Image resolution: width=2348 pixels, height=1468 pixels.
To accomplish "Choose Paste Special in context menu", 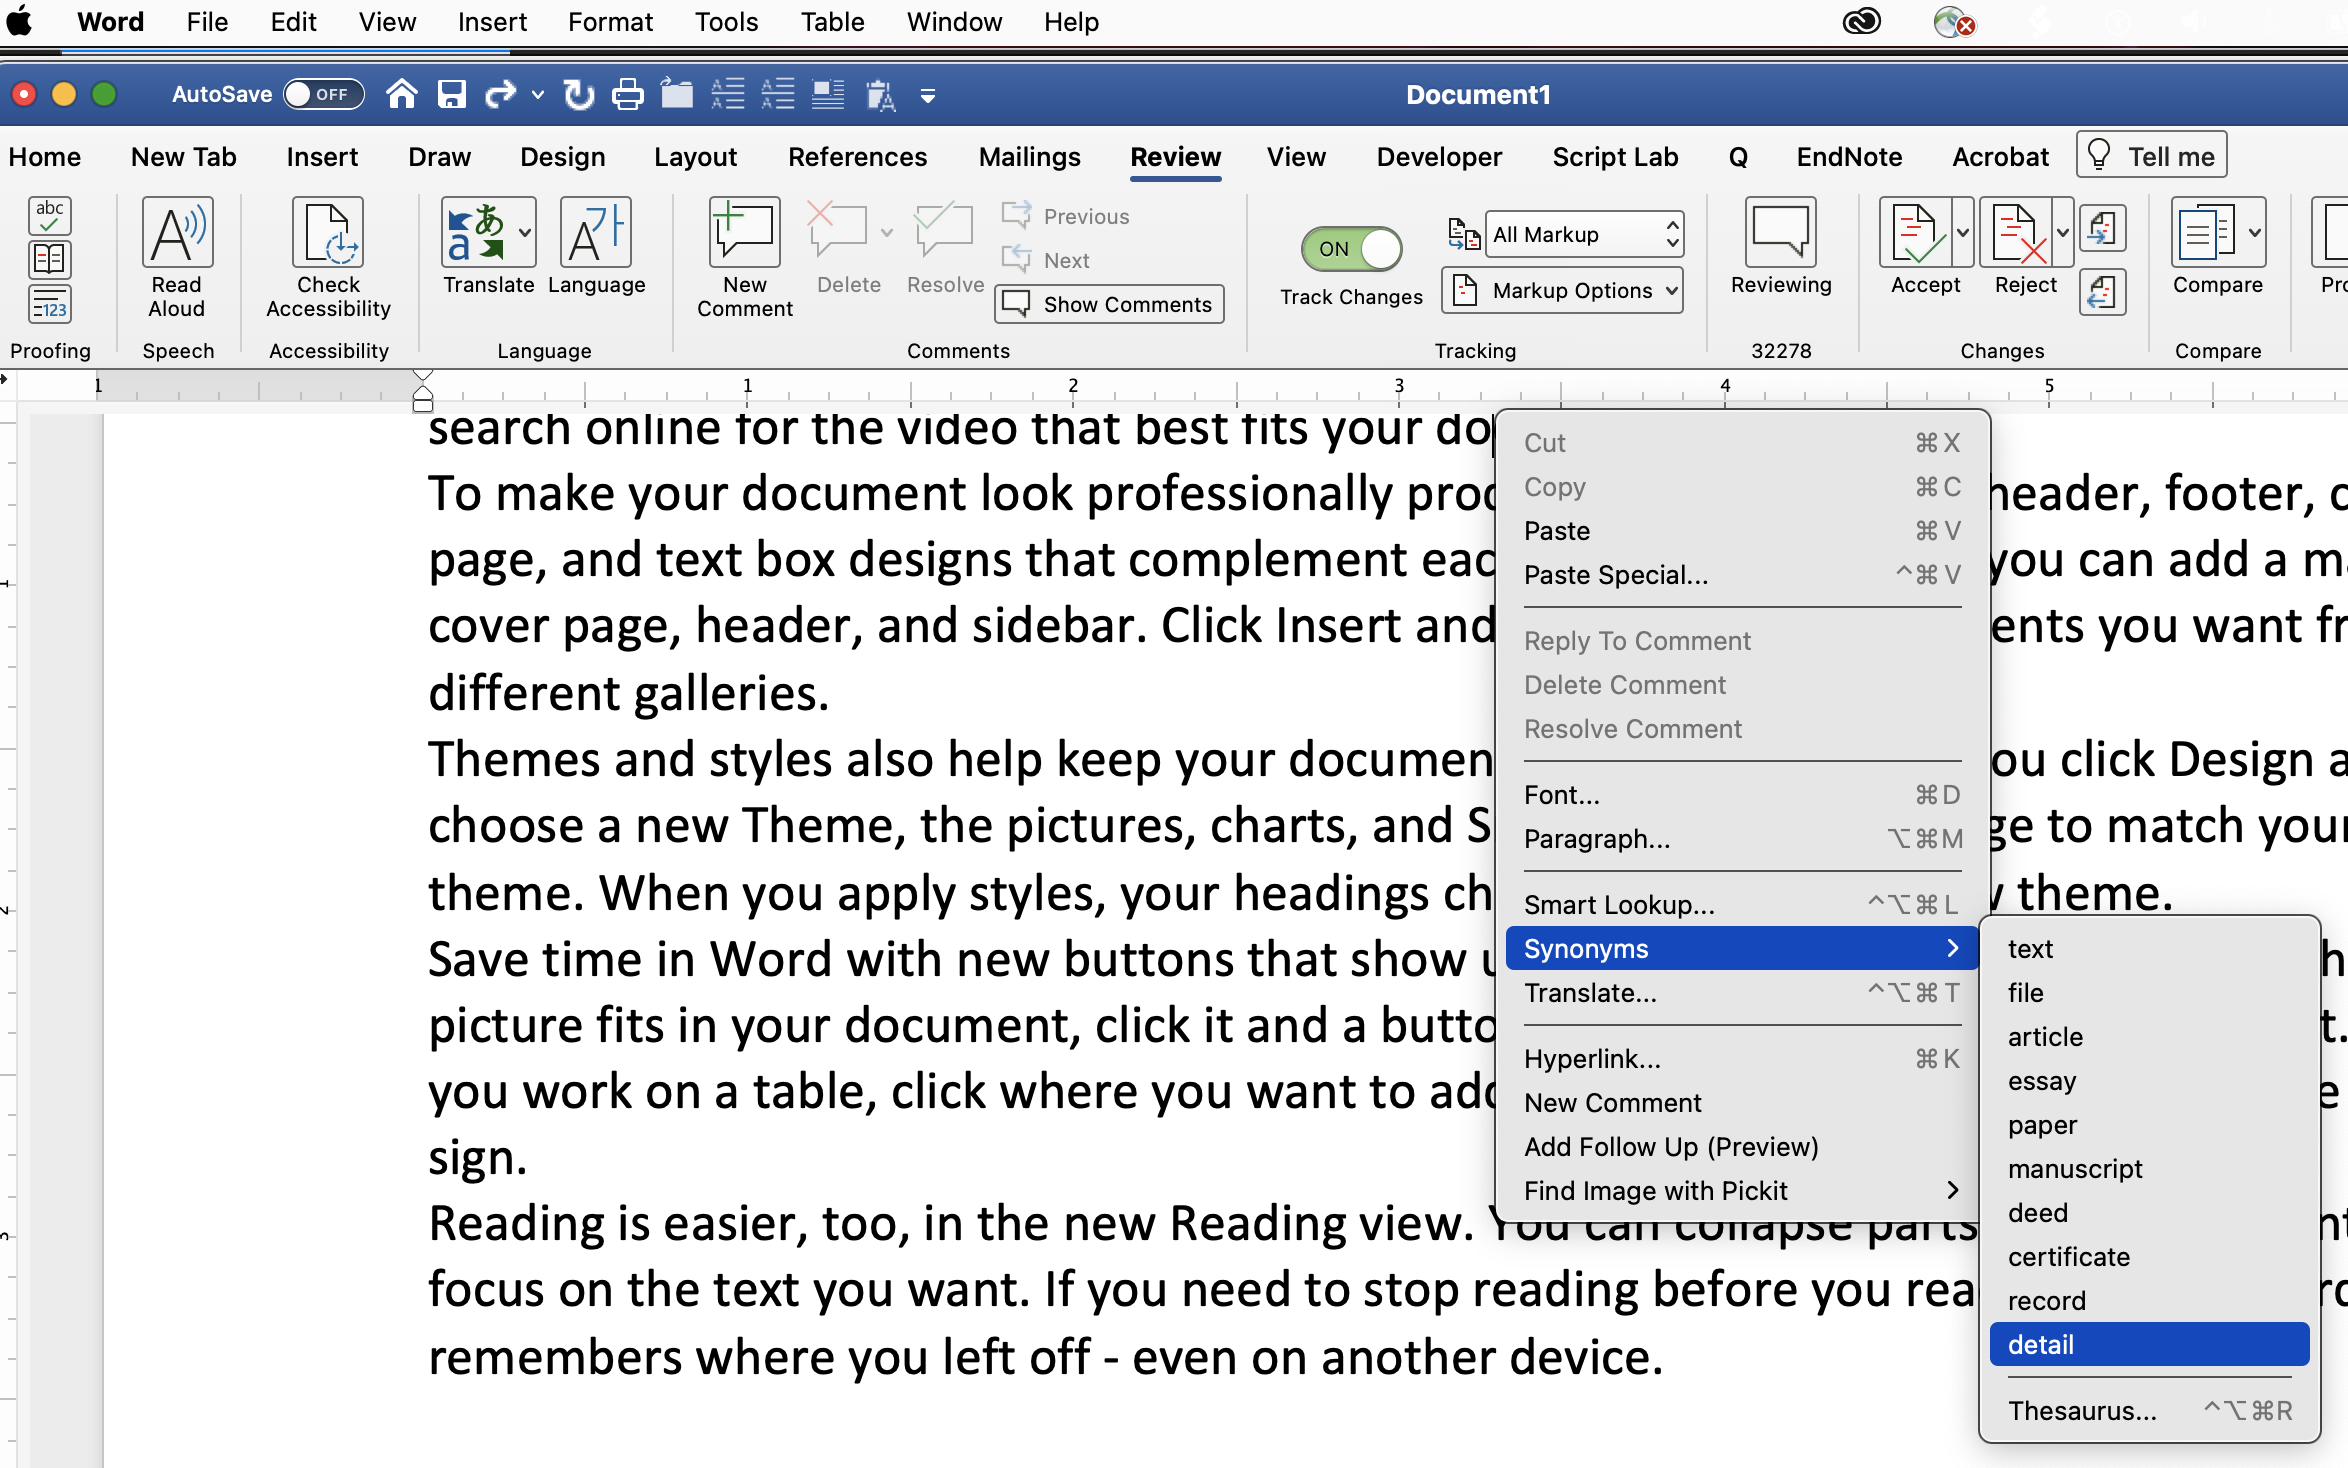I will [x=1615, y=575].
